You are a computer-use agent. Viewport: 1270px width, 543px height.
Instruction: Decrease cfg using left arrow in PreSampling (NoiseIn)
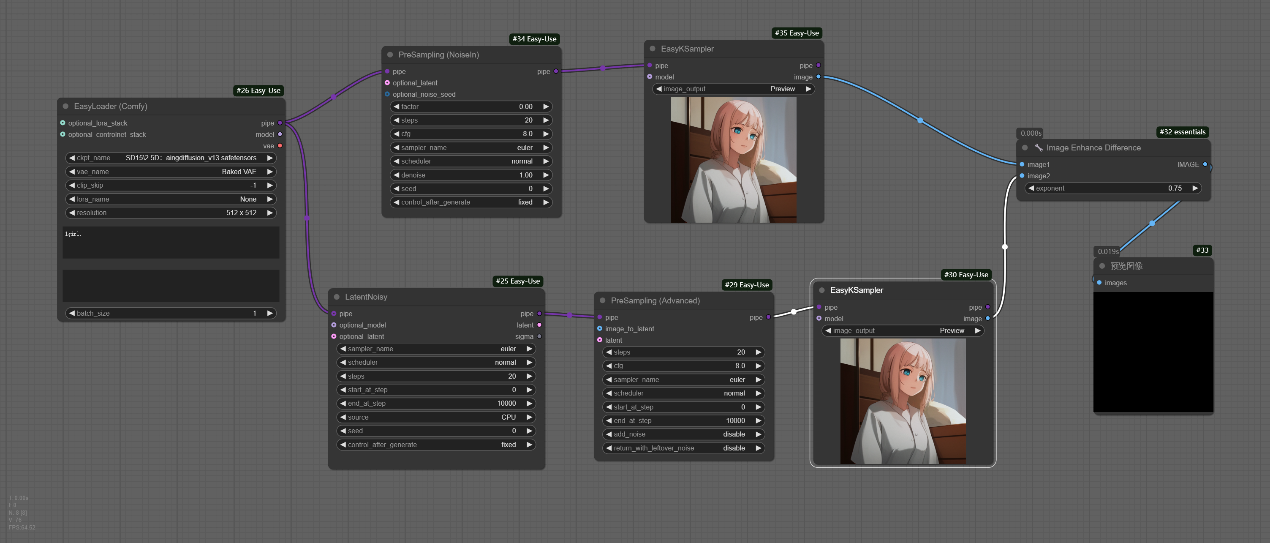395,133
